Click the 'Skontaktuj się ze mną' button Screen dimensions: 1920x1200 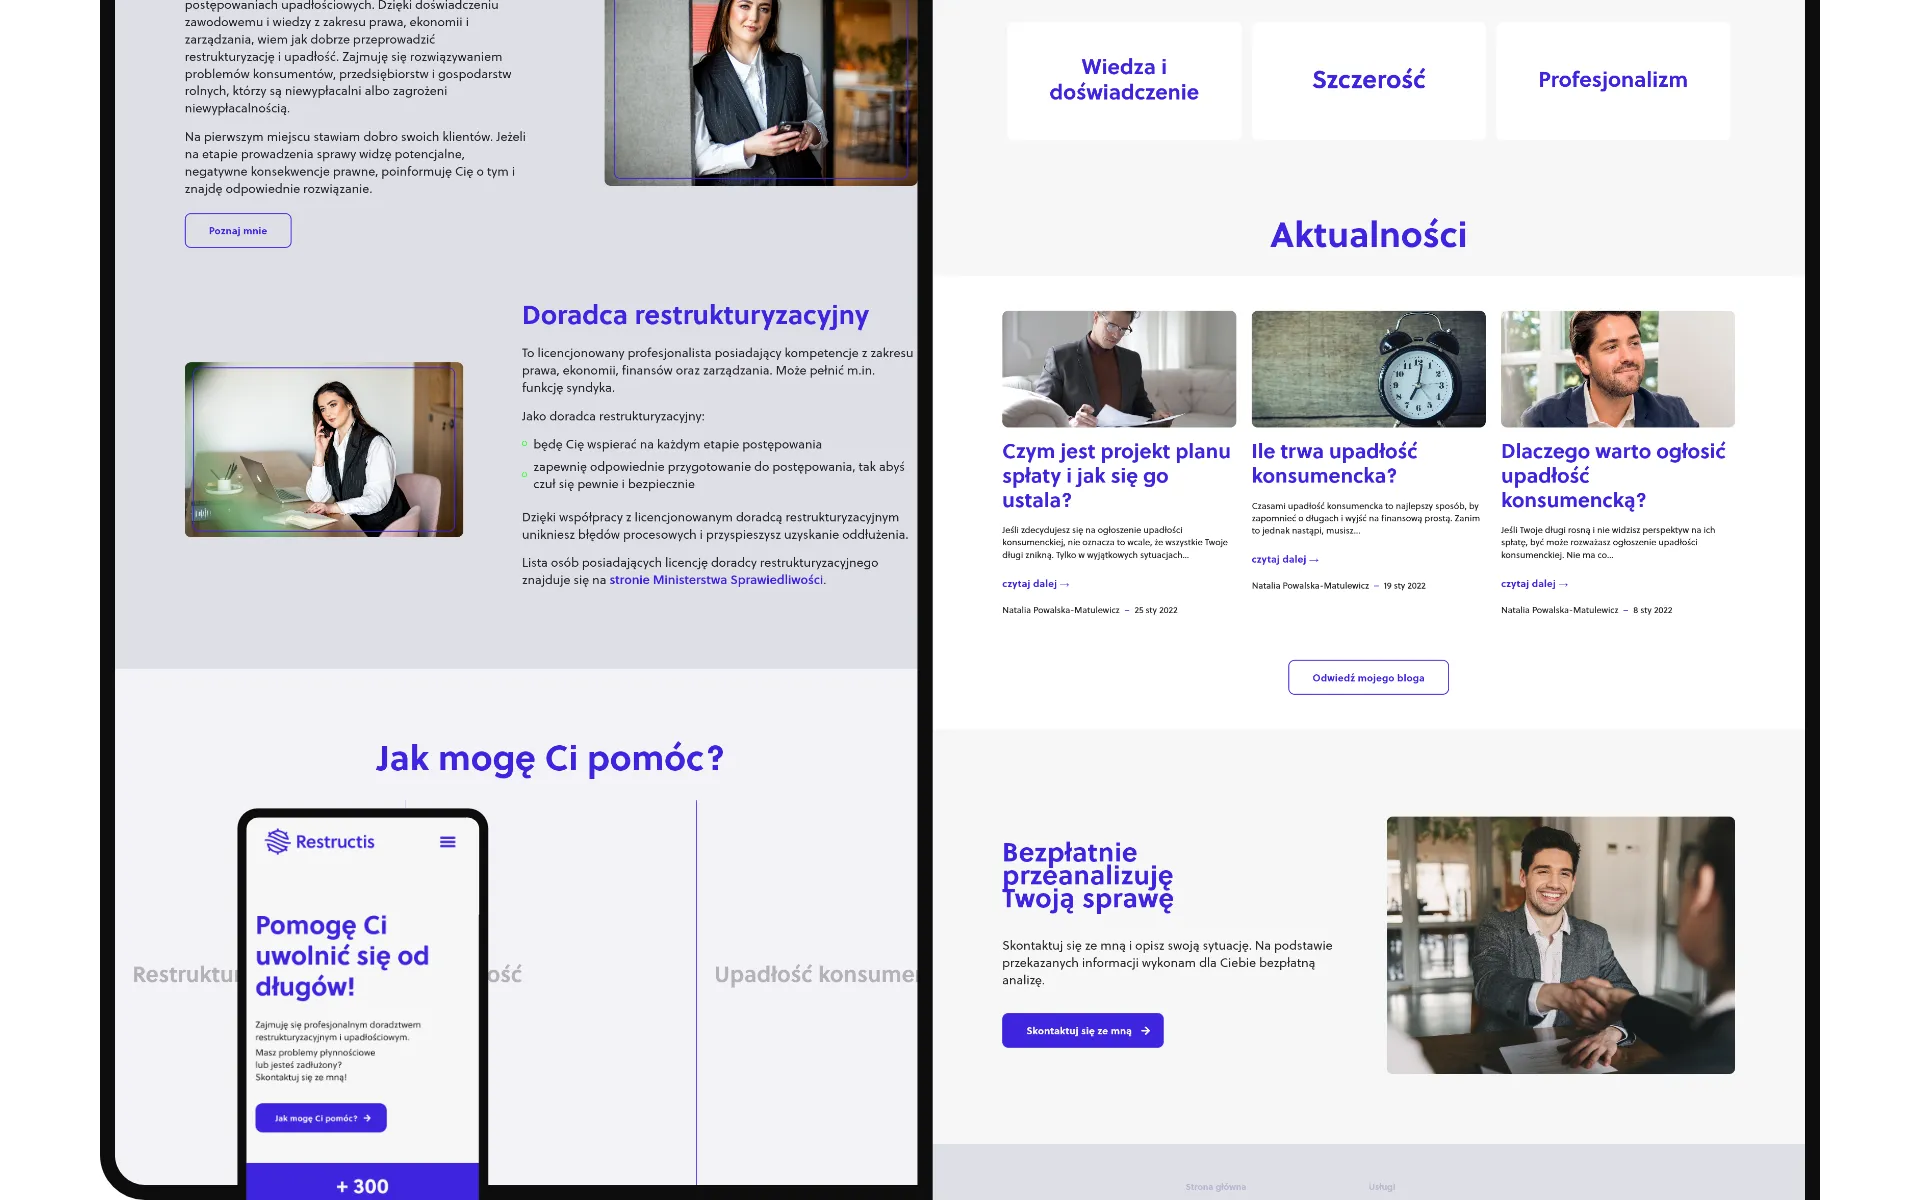(1082, 1031)
